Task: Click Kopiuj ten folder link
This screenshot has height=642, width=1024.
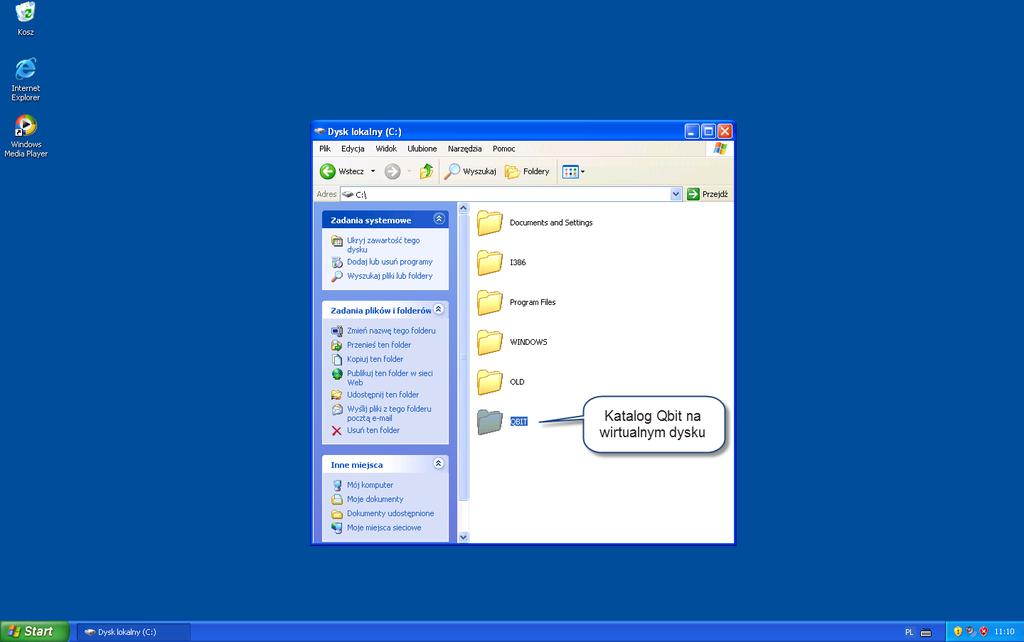Action: [x=375, y=359]
